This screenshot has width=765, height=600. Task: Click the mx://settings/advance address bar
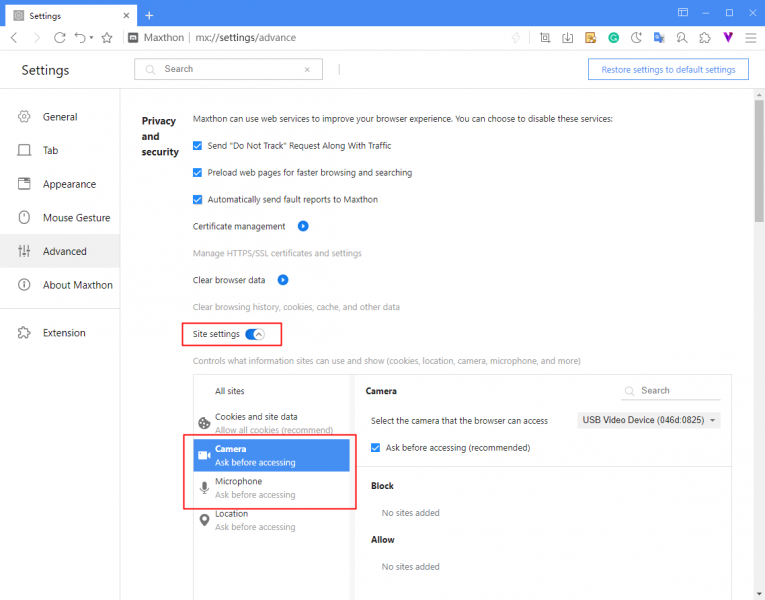[245, 38]
